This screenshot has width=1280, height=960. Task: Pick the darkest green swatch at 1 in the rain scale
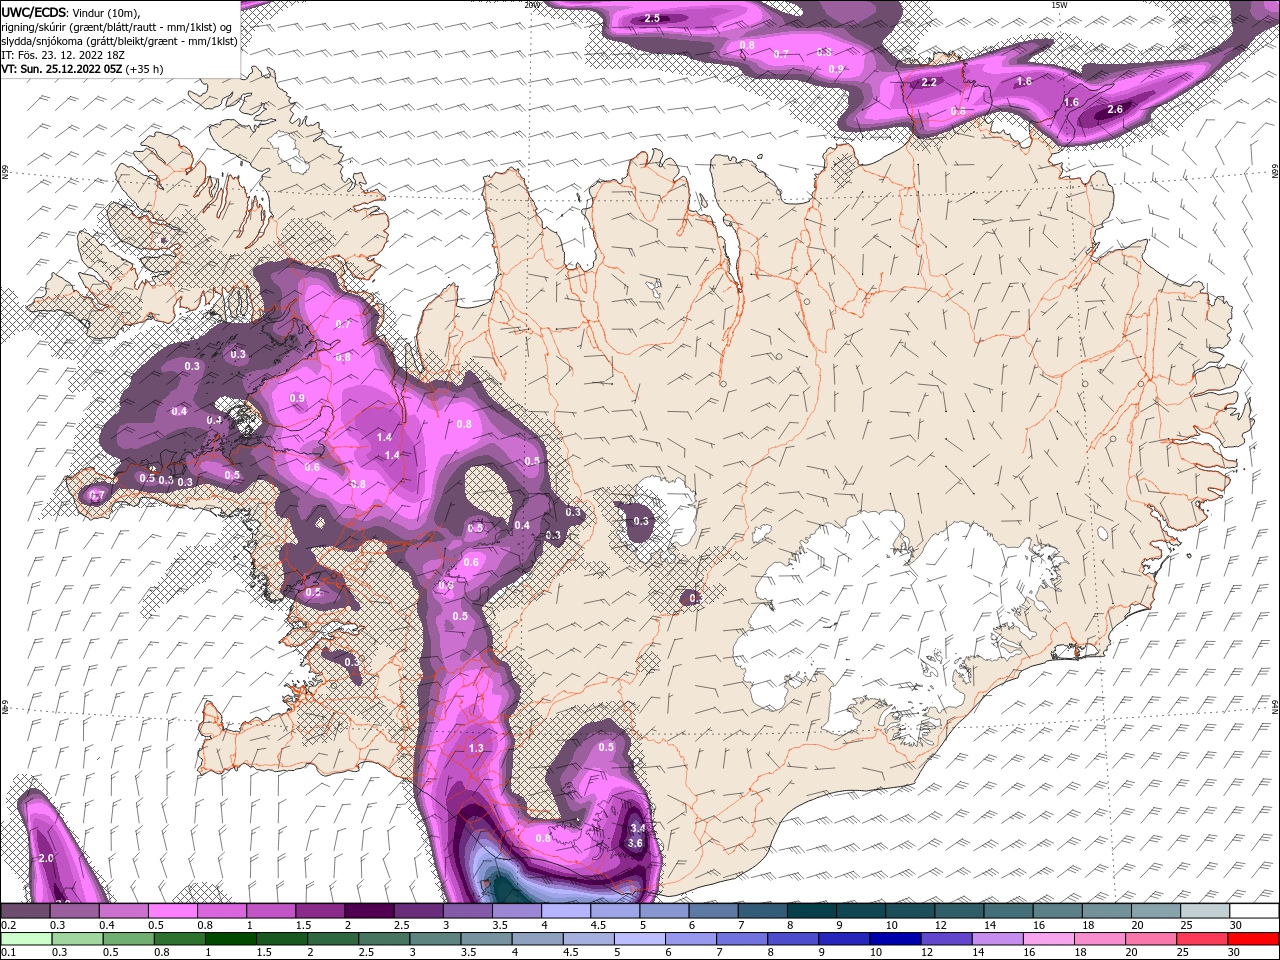(x=231, y=938)
